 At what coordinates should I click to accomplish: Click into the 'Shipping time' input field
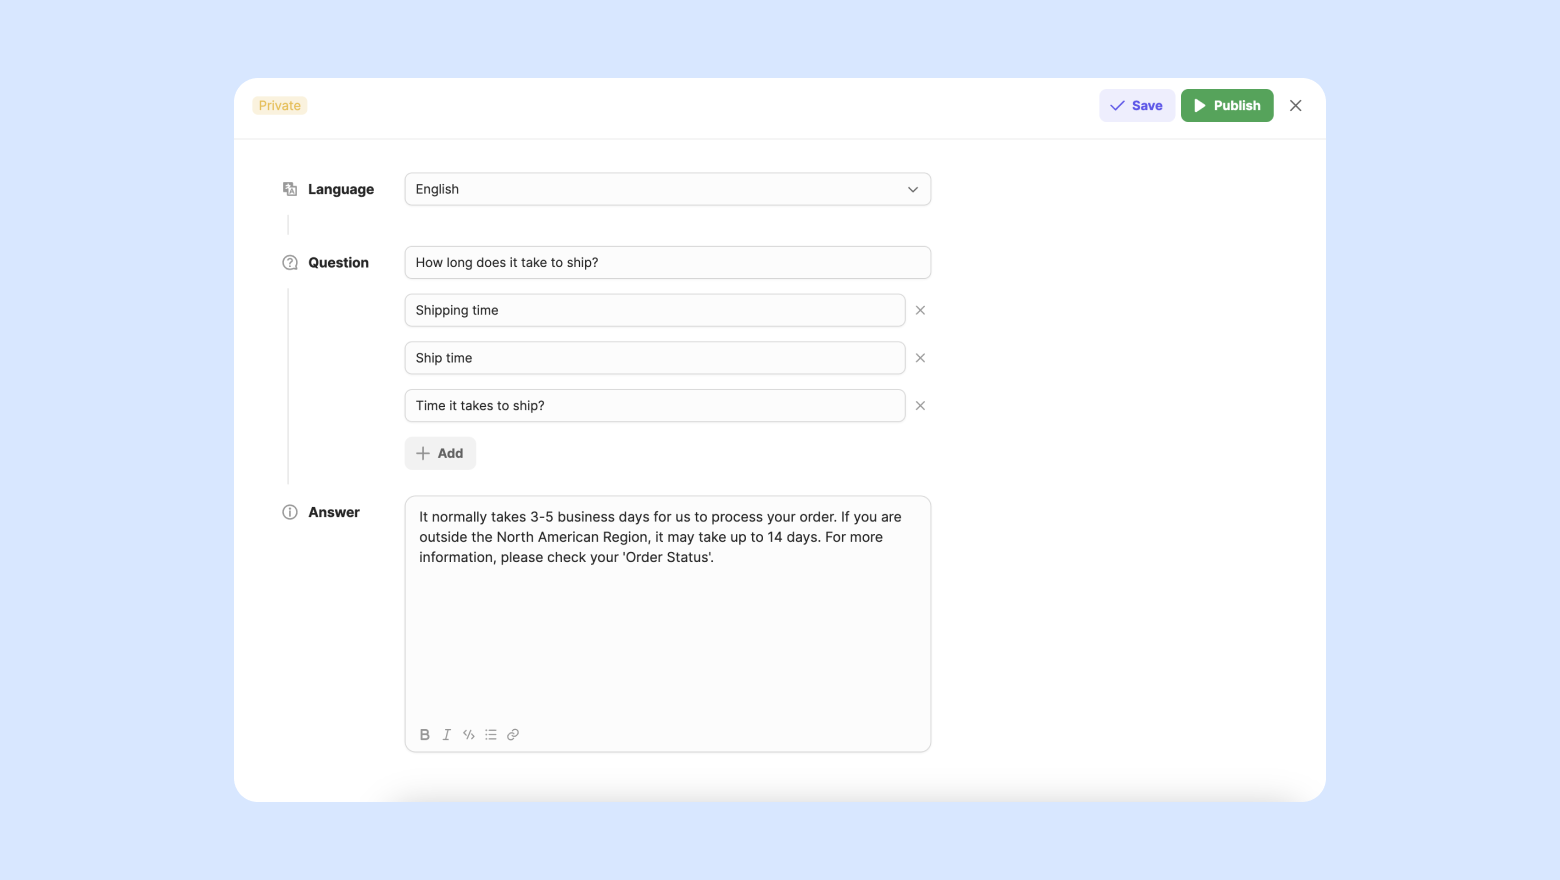click(654, 310)
